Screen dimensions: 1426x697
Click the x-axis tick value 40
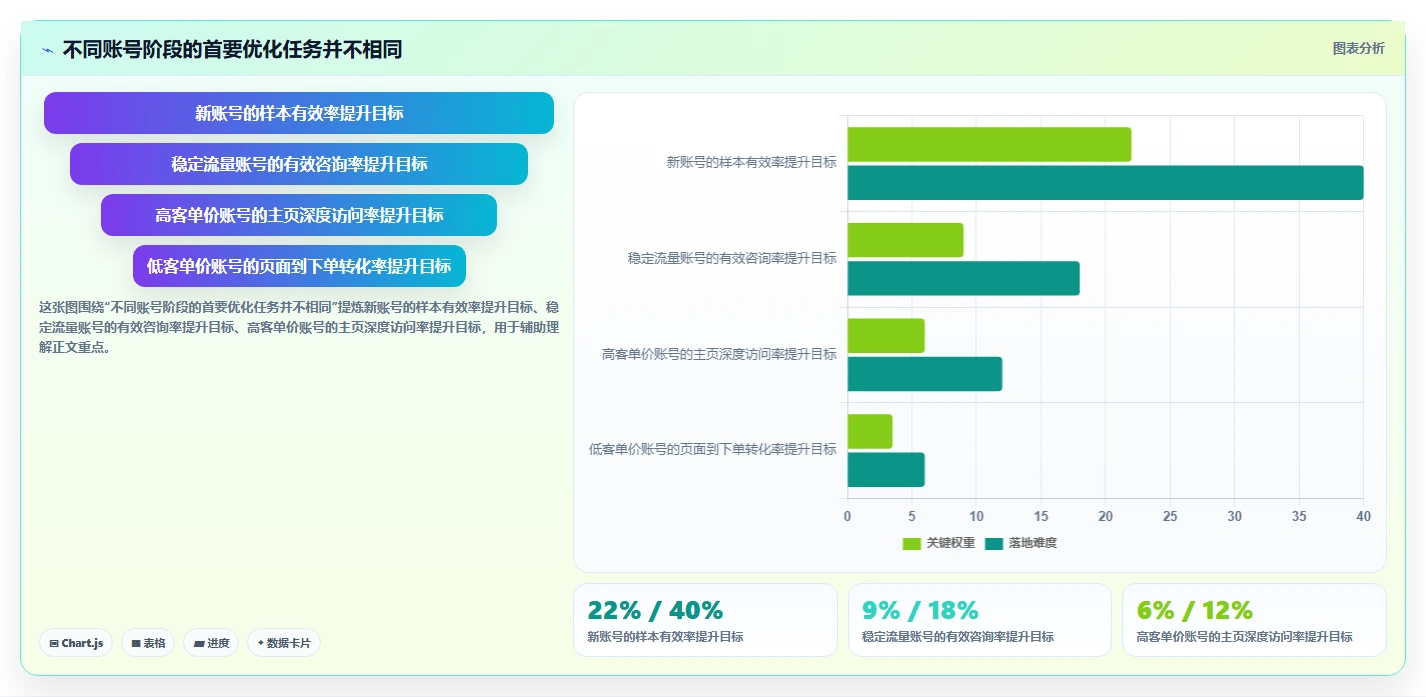click(x=1363, y=516)
